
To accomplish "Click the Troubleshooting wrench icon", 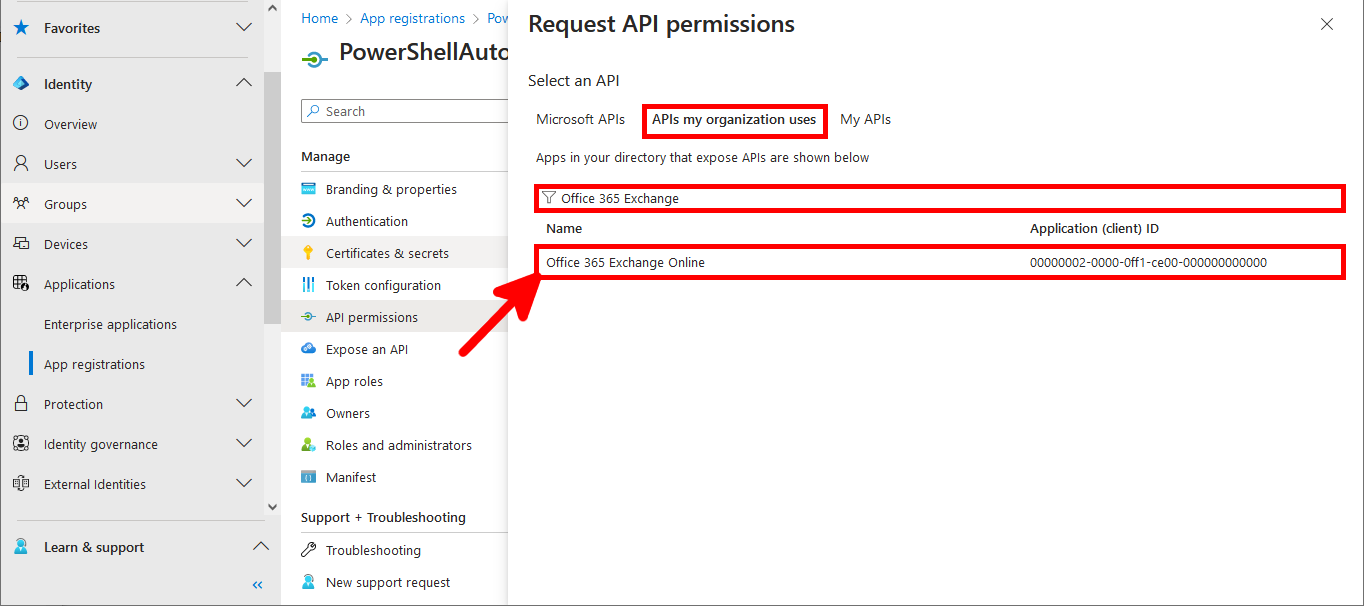I will [310, 549].
